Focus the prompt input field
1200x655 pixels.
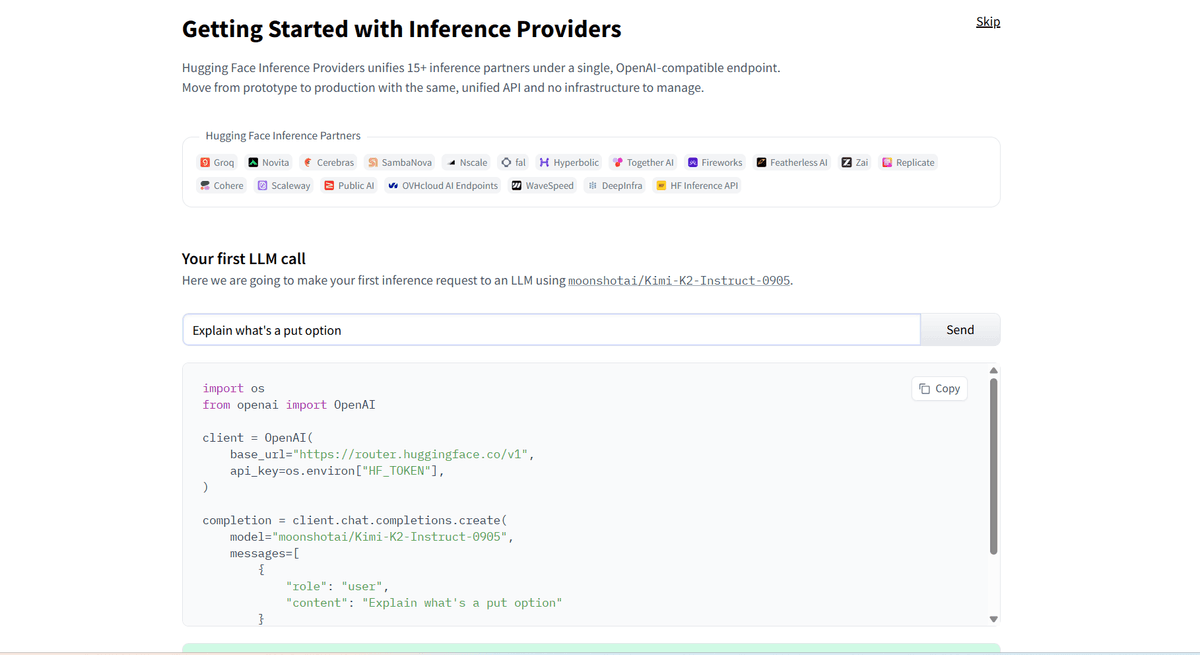pyautogui.click(x=551, y=329)
